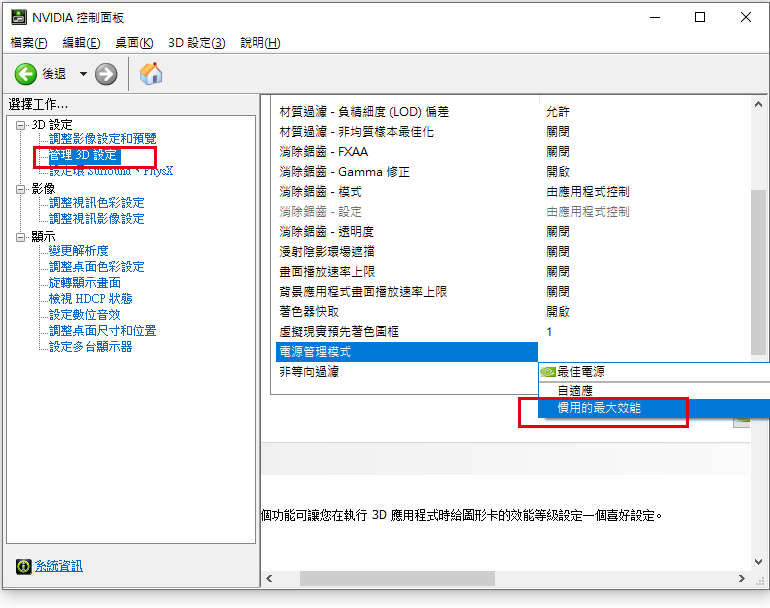Select 調整視訊影像設定 in tree
The height and width of the screenshot is (608, 770).
[x=97, y=219]
